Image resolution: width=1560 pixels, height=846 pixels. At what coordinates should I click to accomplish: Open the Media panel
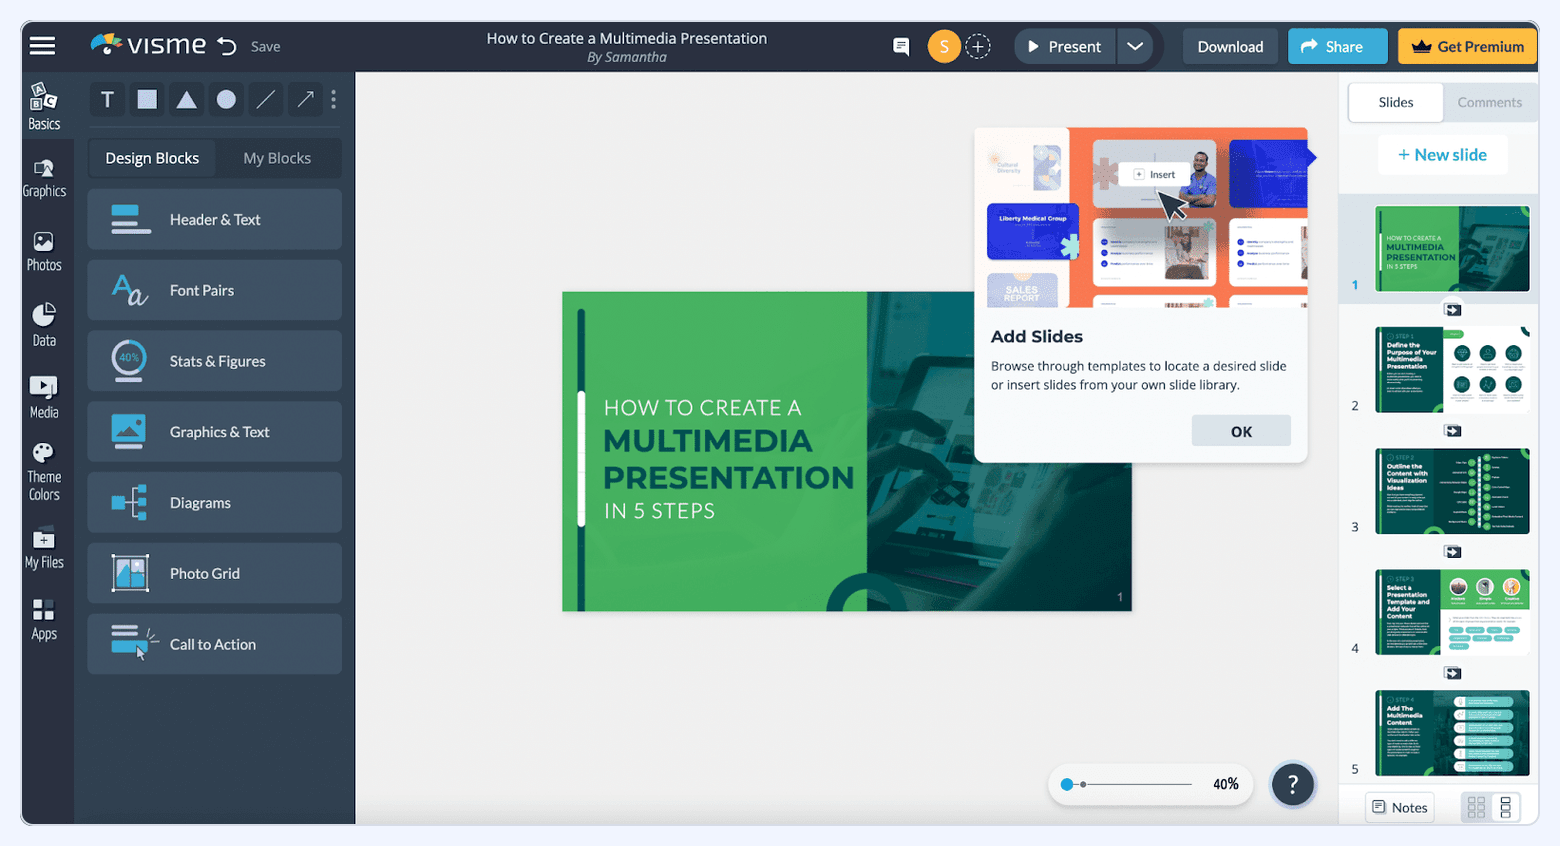click(x=44, y=396)
